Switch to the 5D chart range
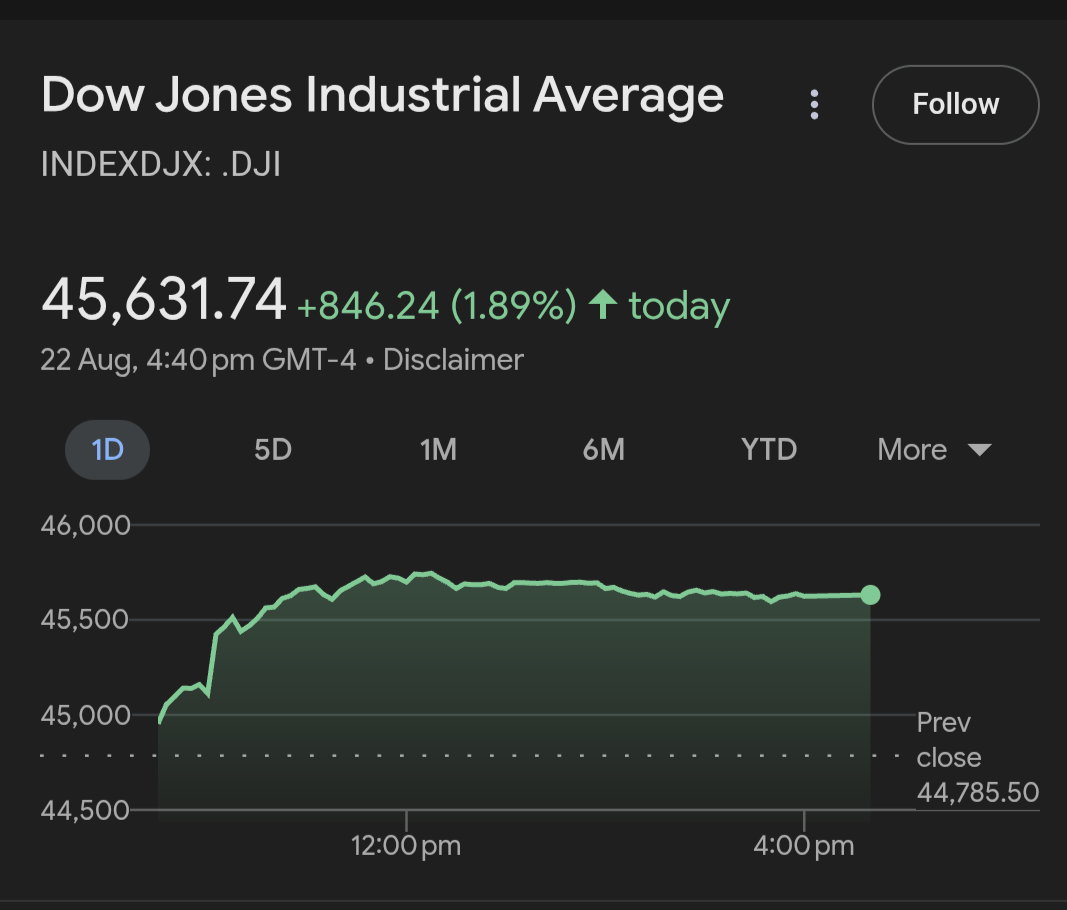 coord(272,450)
